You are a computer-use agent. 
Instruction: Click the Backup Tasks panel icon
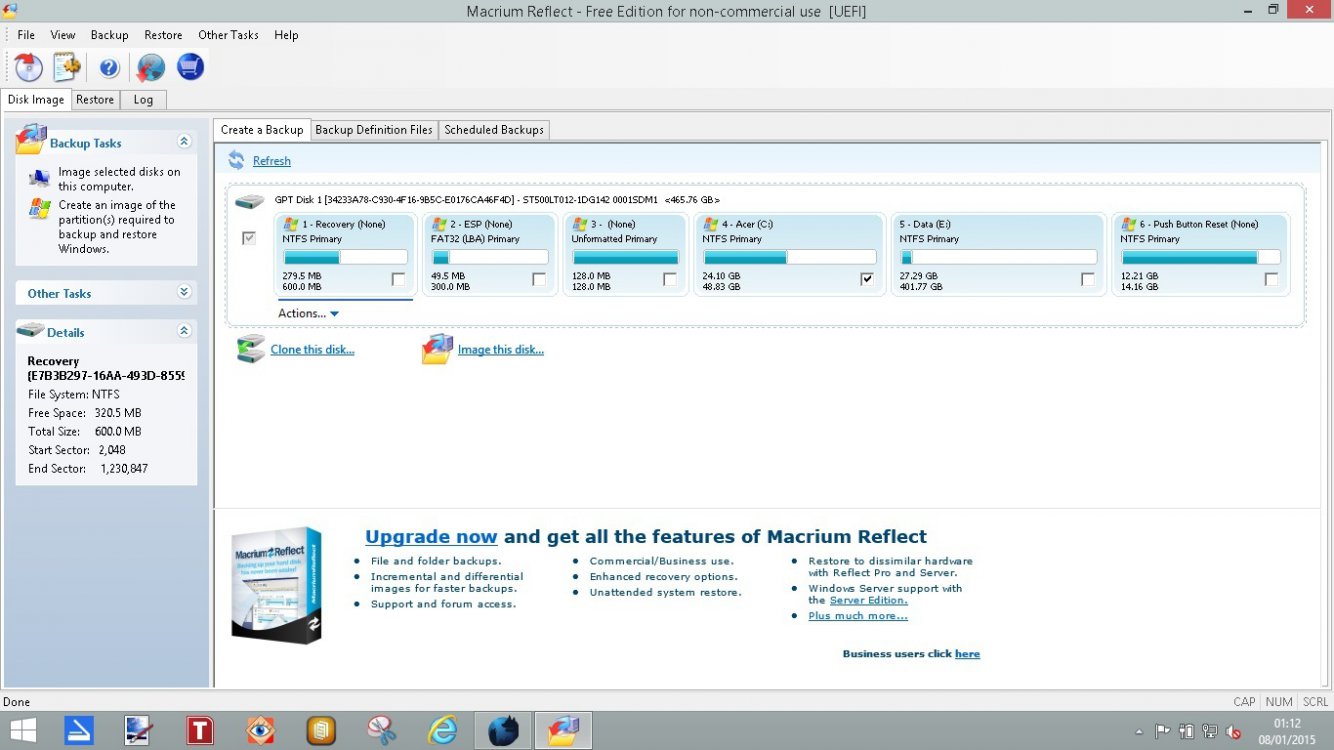(31, 140)
